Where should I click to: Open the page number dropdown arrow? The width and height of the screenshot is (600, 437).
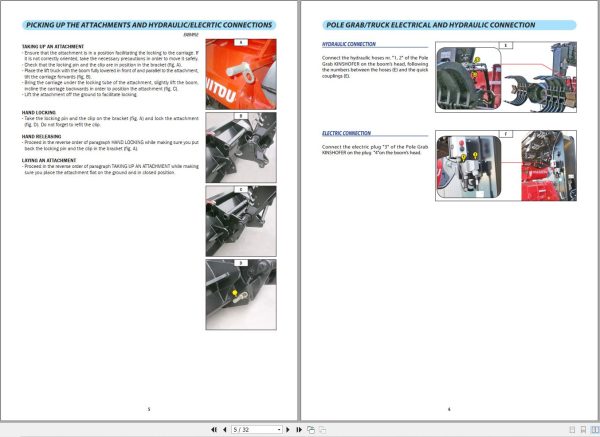tap(279, 430)
